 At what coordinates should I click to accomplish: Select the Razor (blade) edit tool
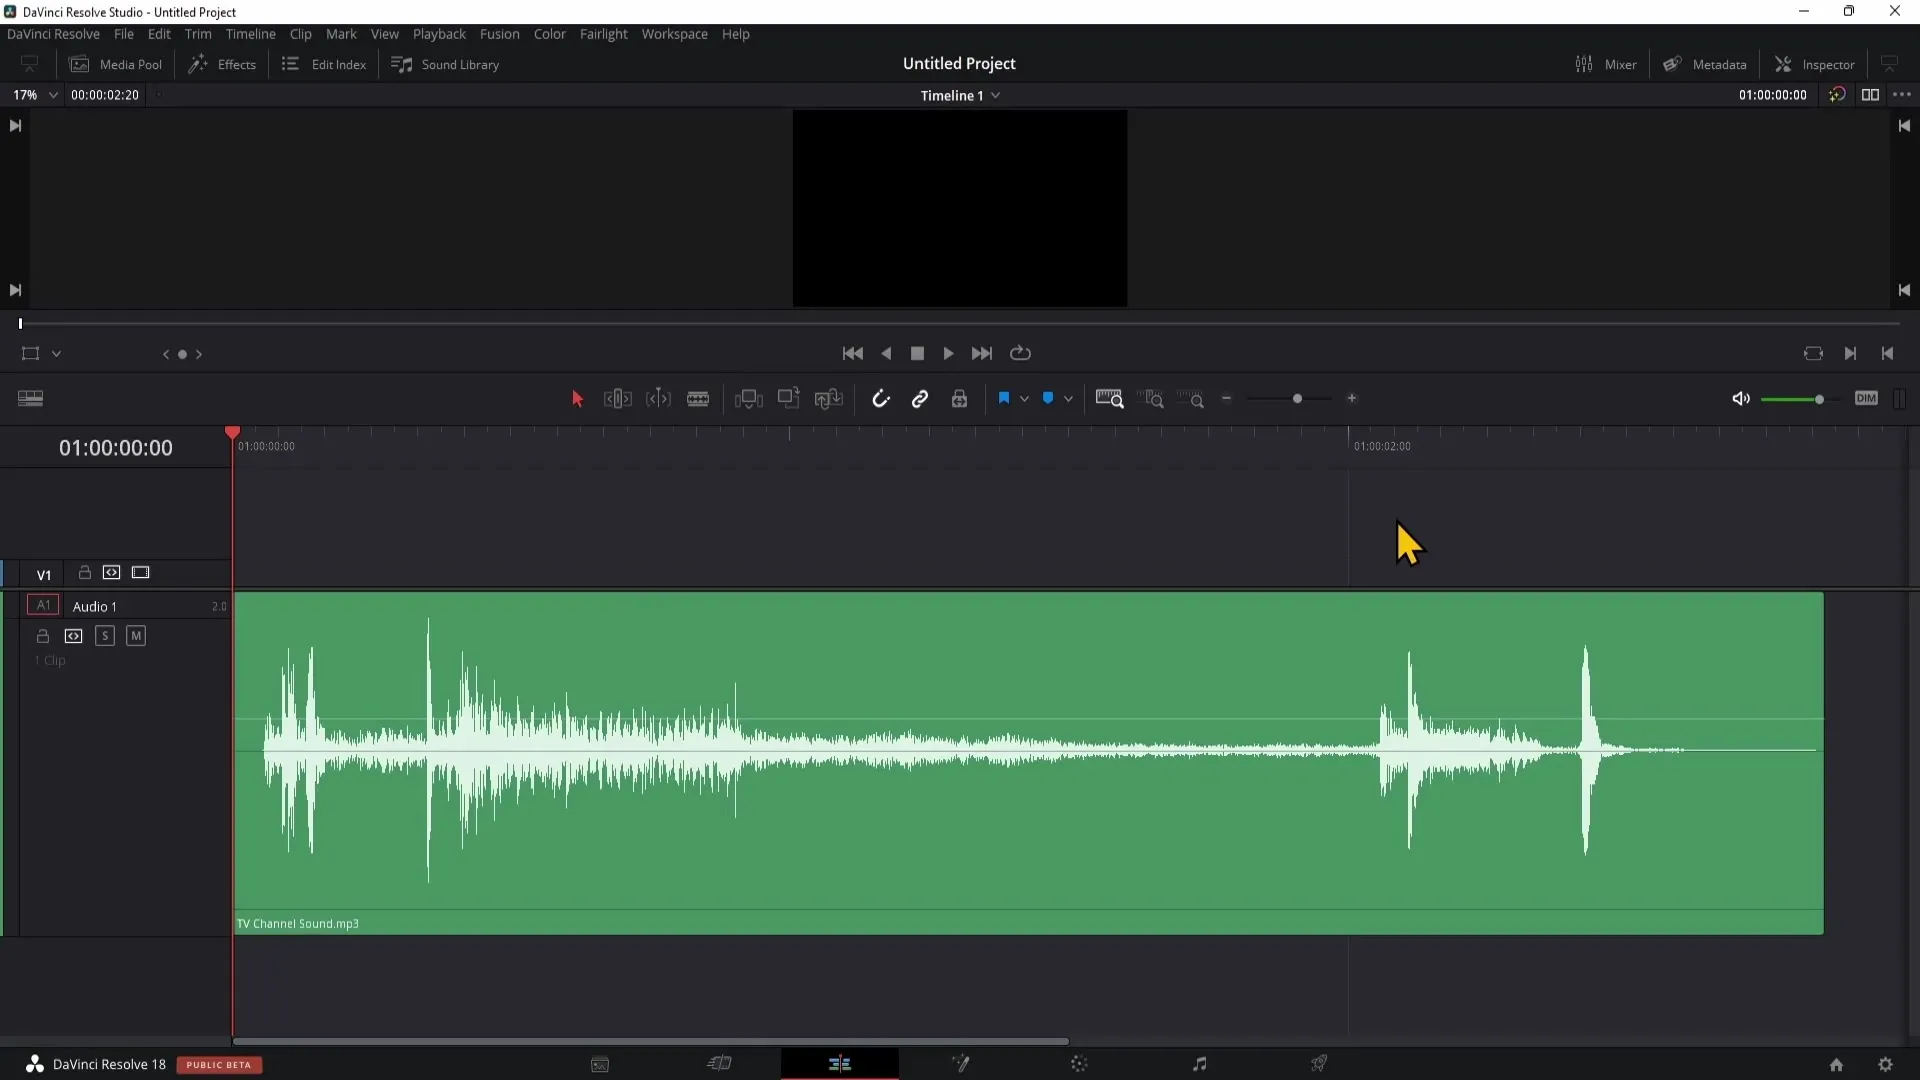(x=699, y=398)
